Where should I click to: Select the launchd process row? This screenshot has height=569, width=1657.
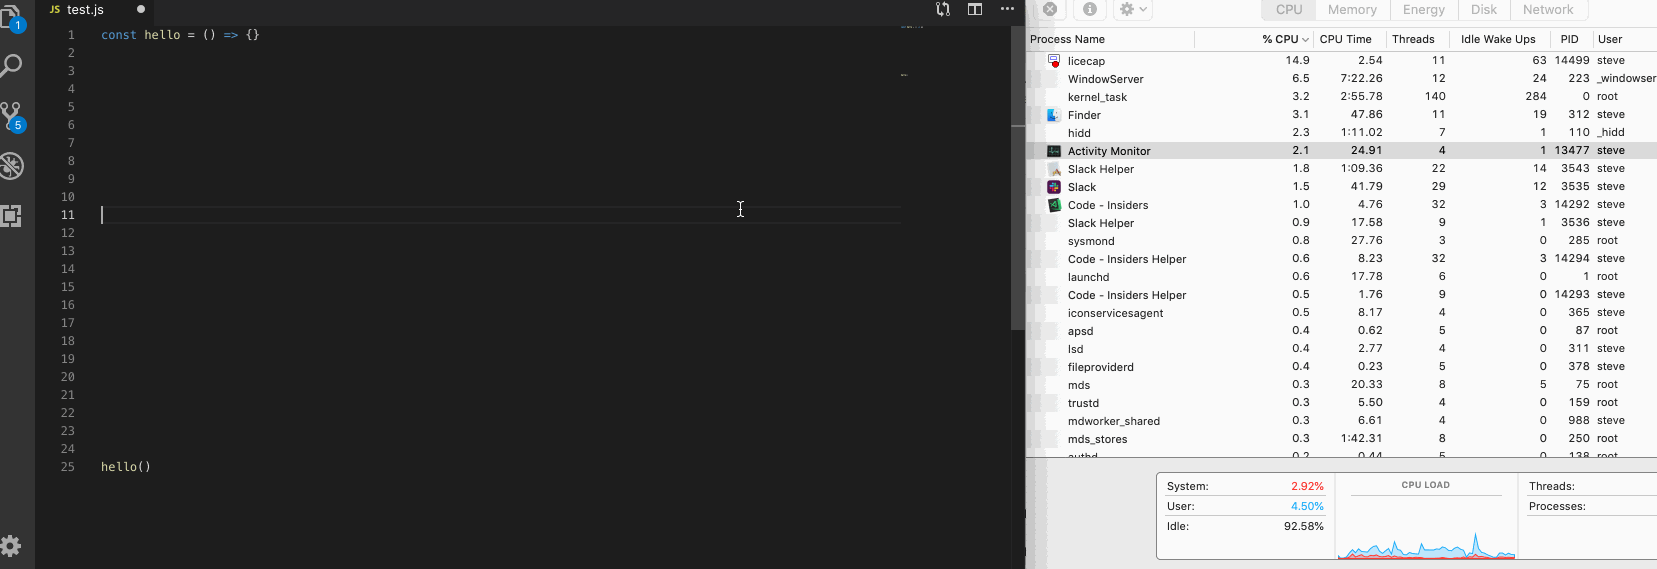click(1342, 277)
